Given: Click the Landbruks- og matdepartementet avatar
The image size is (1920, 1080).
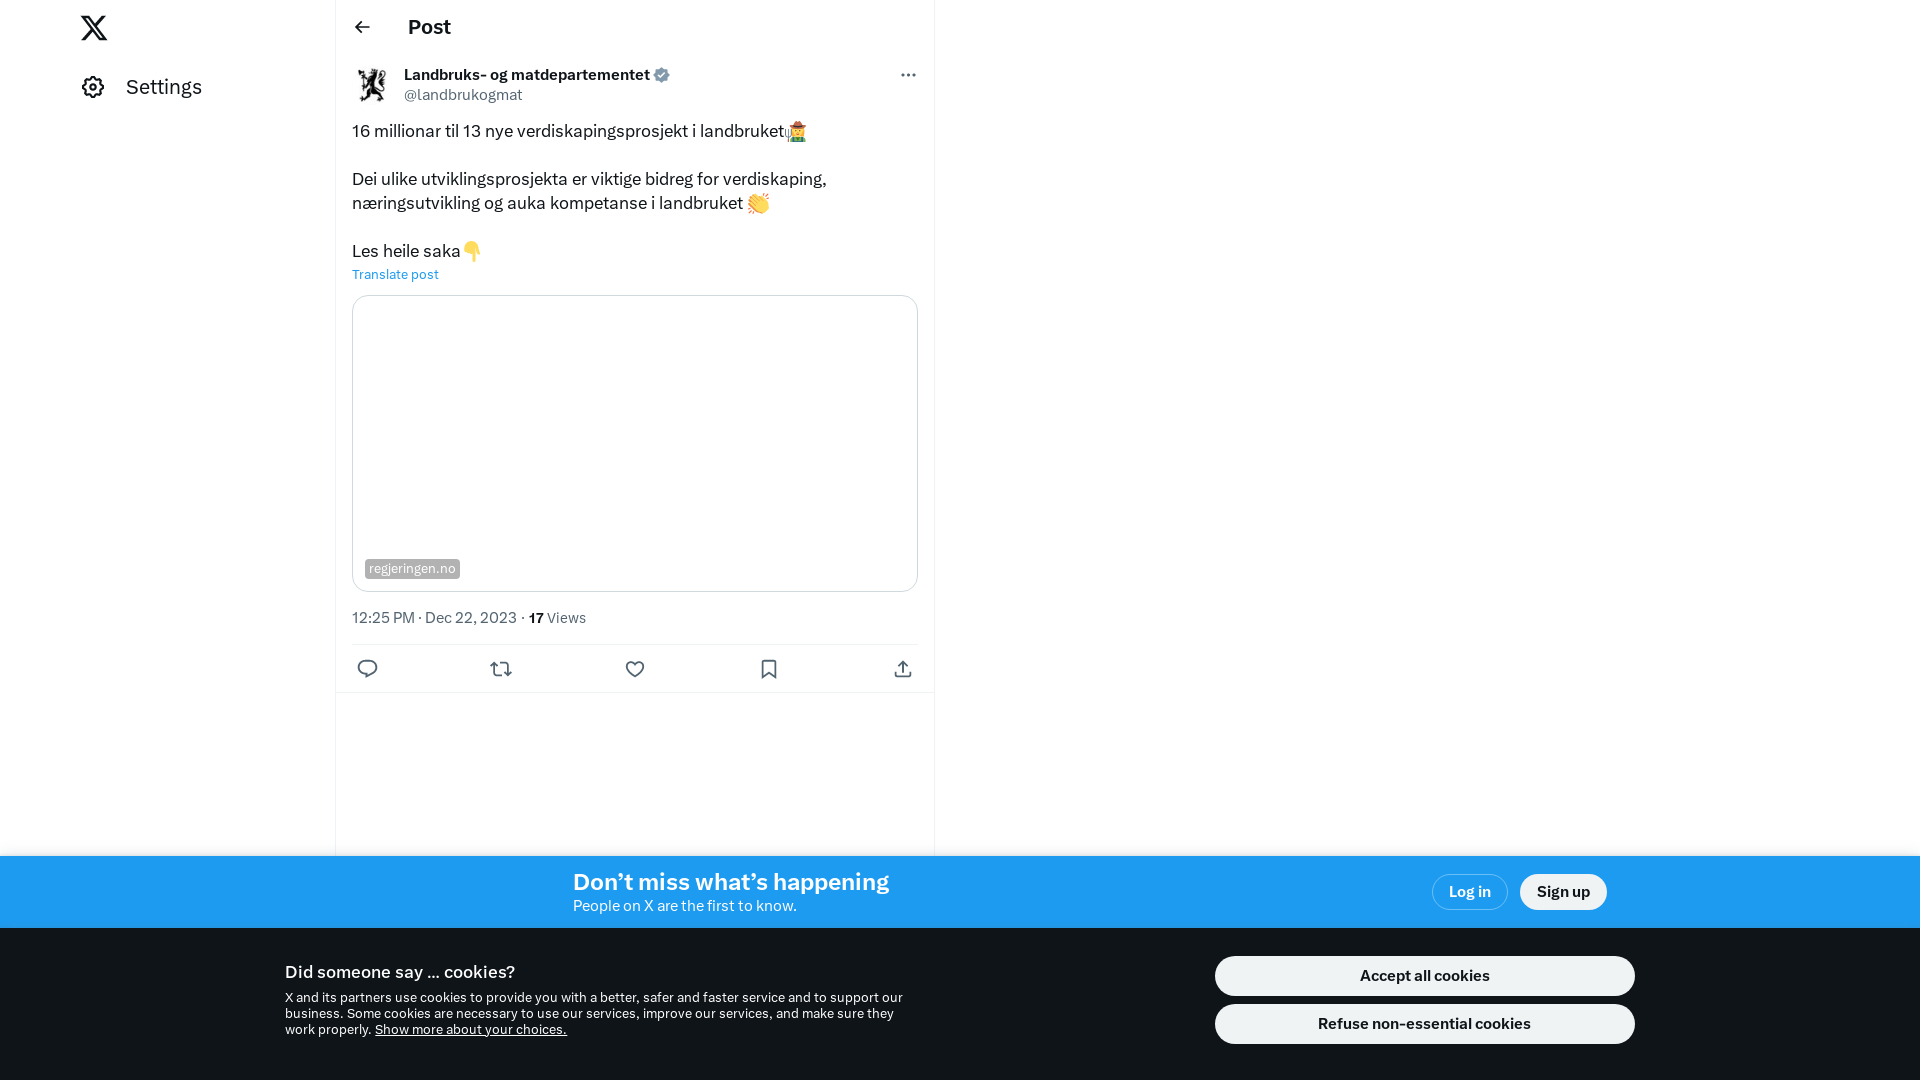Looking at the screenshot, I should [372, 85].
